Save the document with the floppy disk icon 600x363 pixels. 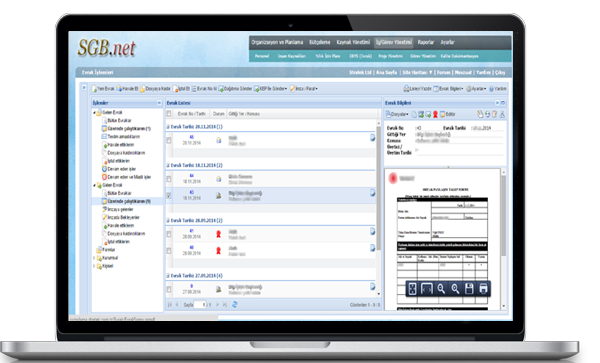coord(469,289)
